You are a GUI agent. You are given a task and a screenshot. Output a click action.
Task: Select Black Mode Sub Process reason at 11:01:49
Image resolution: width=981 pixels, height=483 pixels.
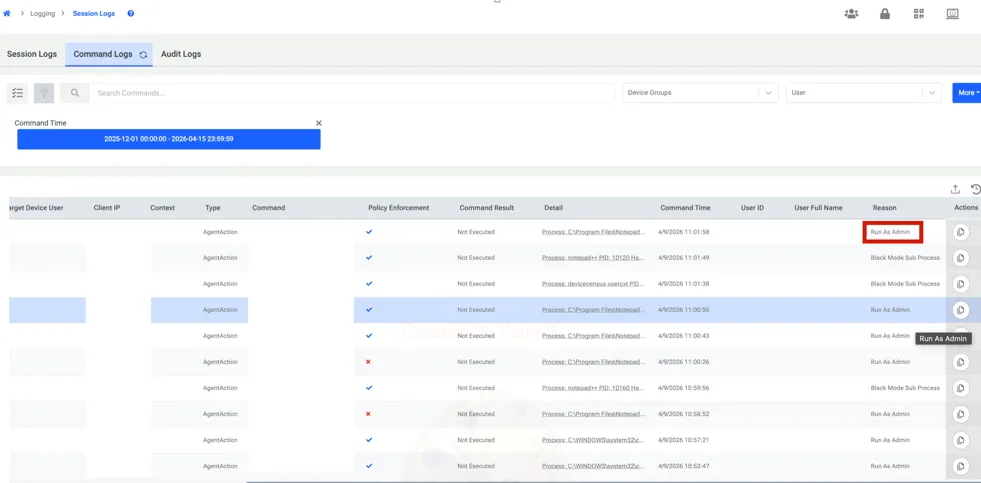pyautogui.click(x=905, y=258)
